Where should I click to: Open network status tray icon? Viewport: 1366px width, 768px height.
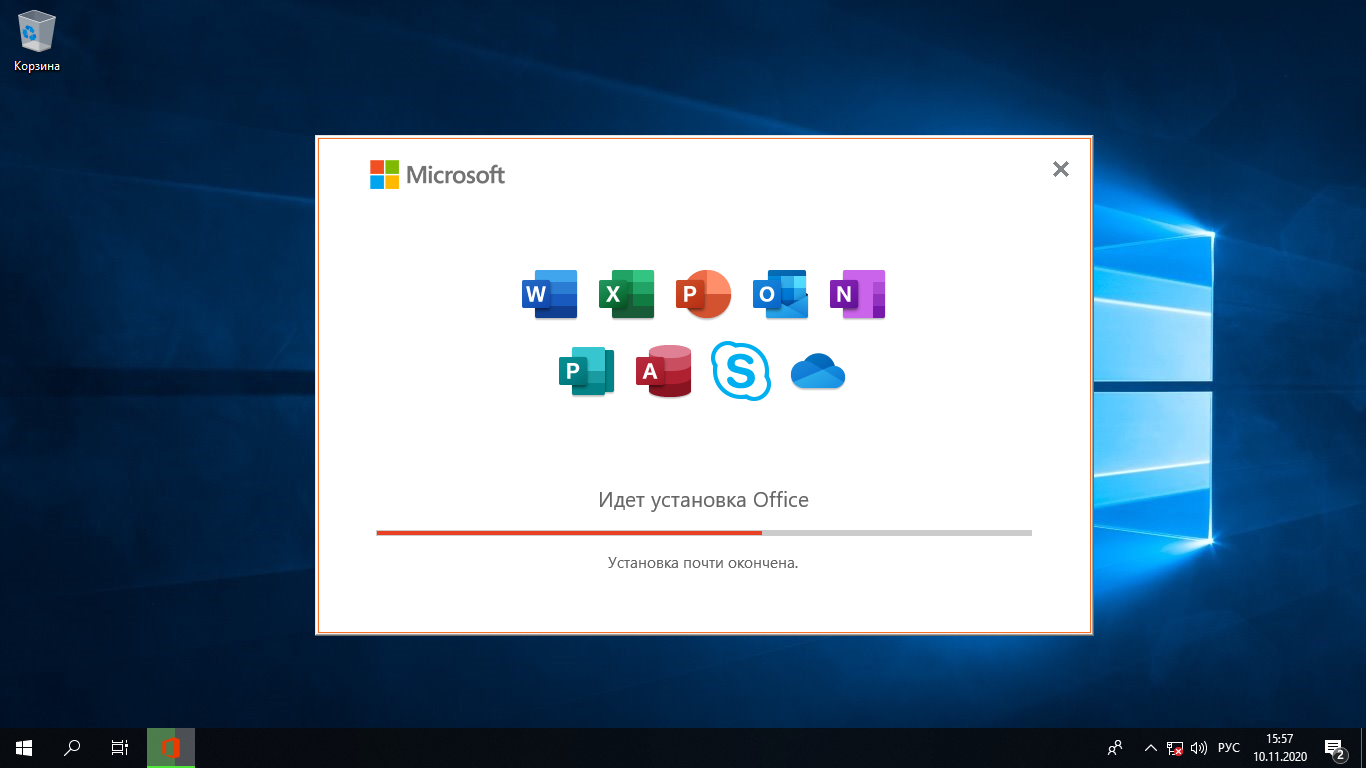coord(1175,747)
